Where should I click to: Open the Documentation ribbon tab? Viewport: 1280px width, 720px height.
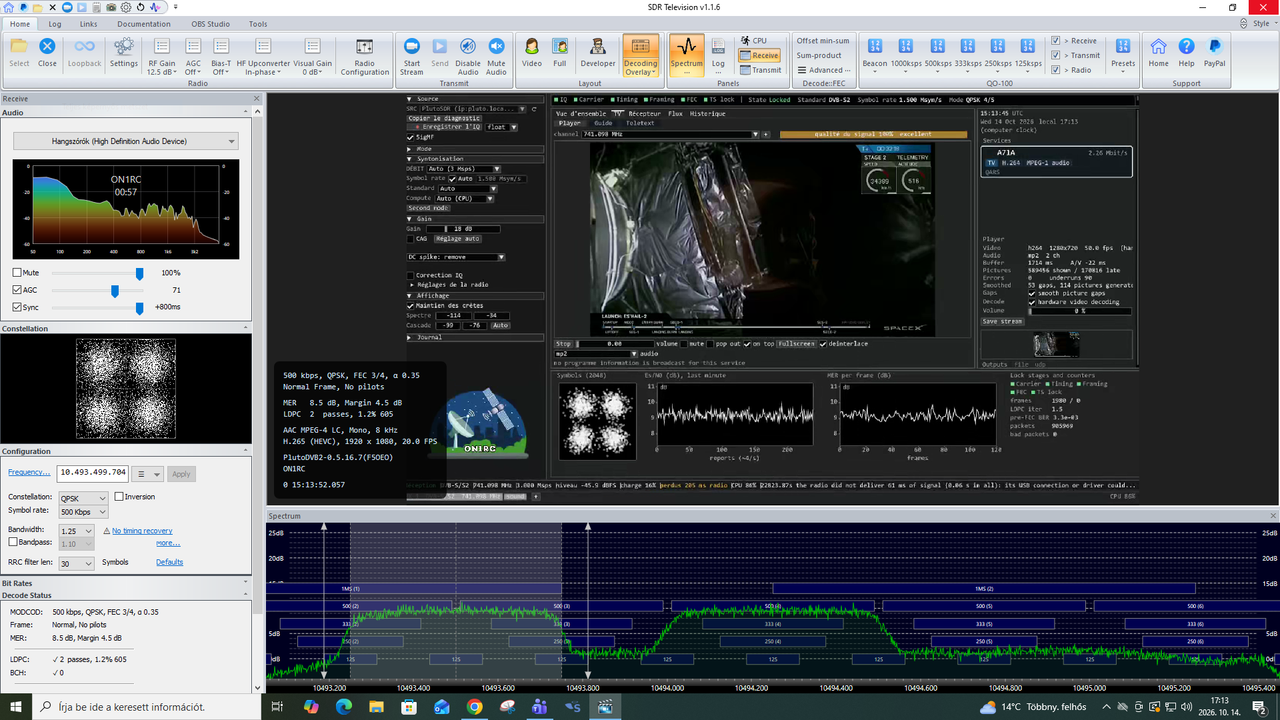point(143,24)
